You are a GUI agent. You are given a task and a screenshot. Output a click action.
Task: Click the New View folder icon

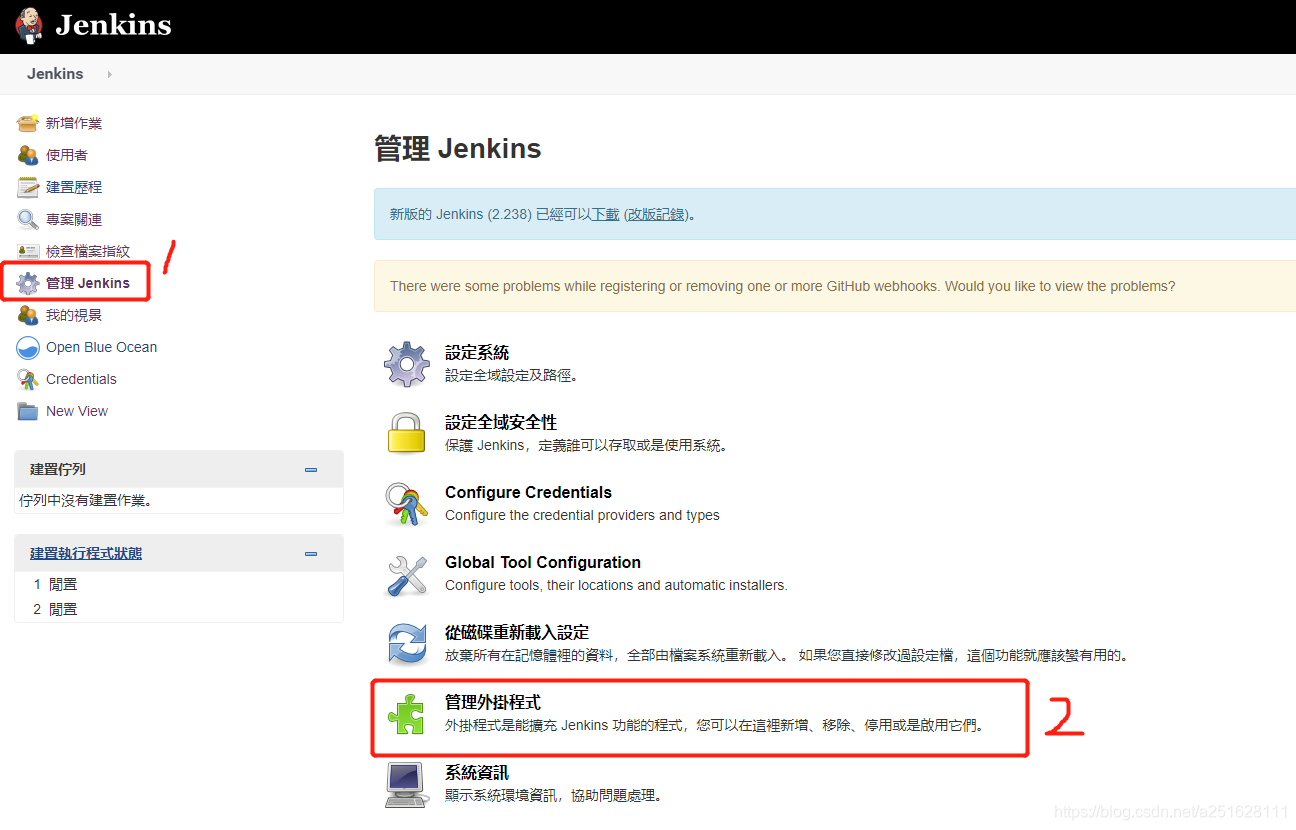[28, 411]
